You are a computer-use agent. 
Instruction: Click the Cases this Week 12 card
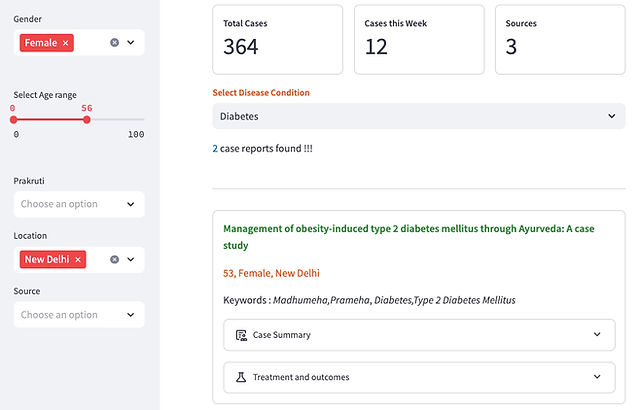[419, 40]
